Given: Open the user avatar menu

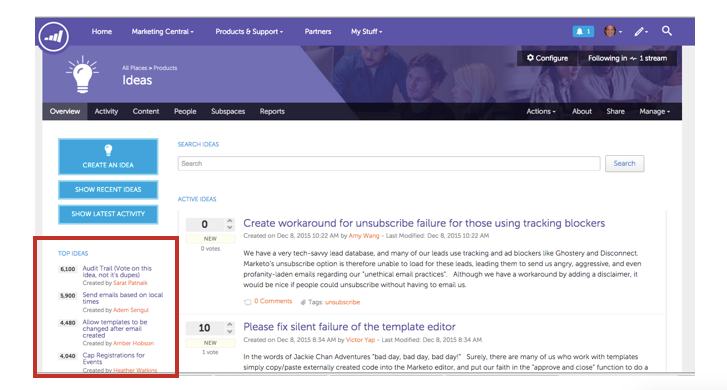Looking at the screenshot, I should coord(613,31).
